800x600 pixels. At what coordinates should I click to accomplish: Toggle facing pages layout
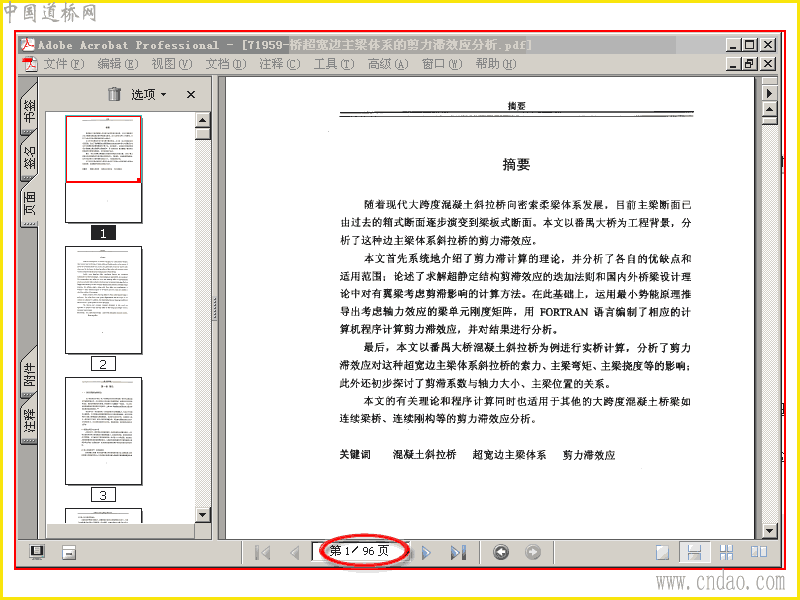tap(759, 552)
